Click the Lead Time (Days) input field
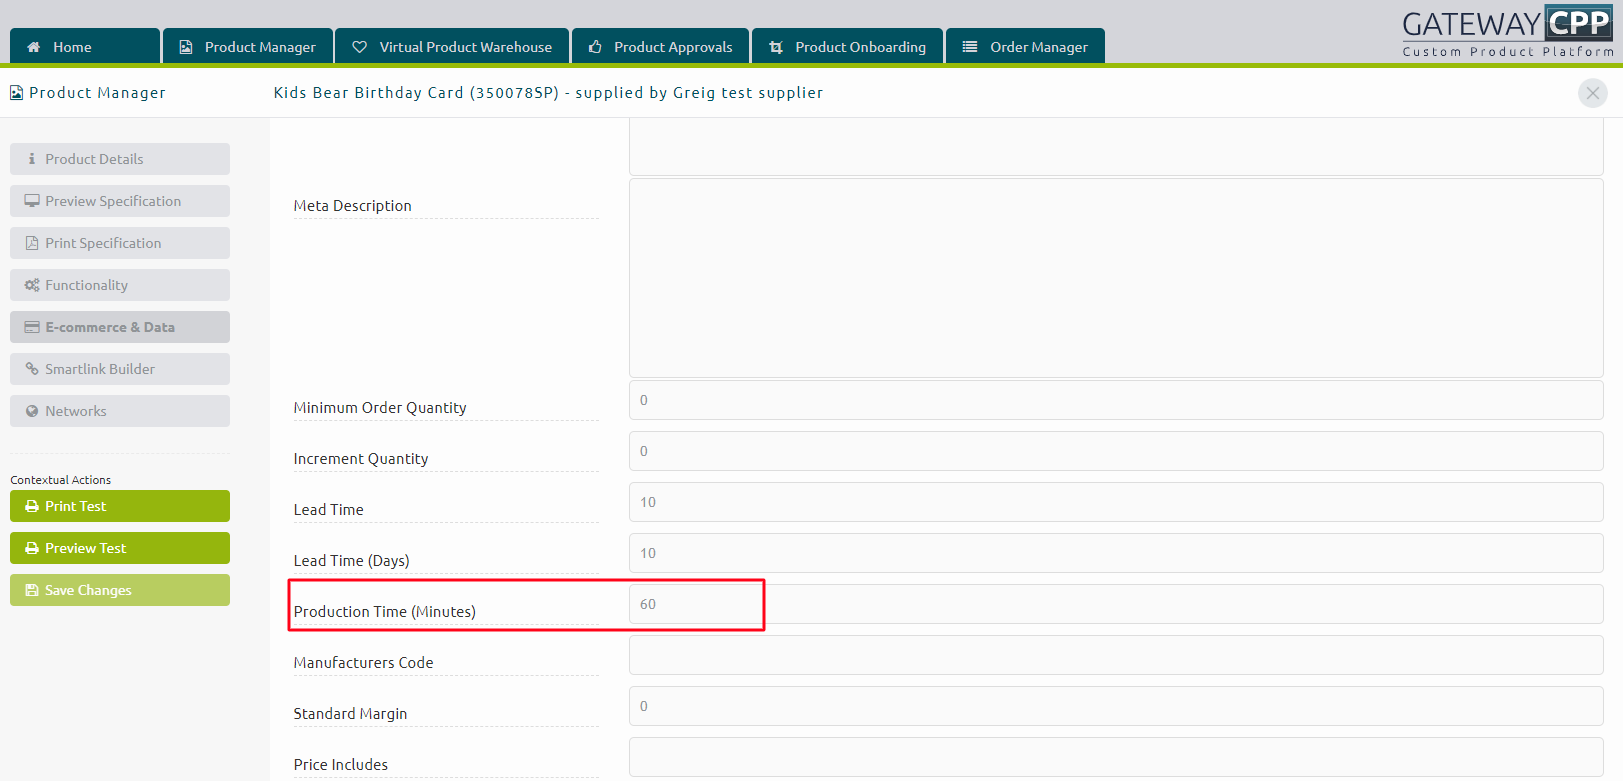The image size is (1623, 781). [1116, 553]
